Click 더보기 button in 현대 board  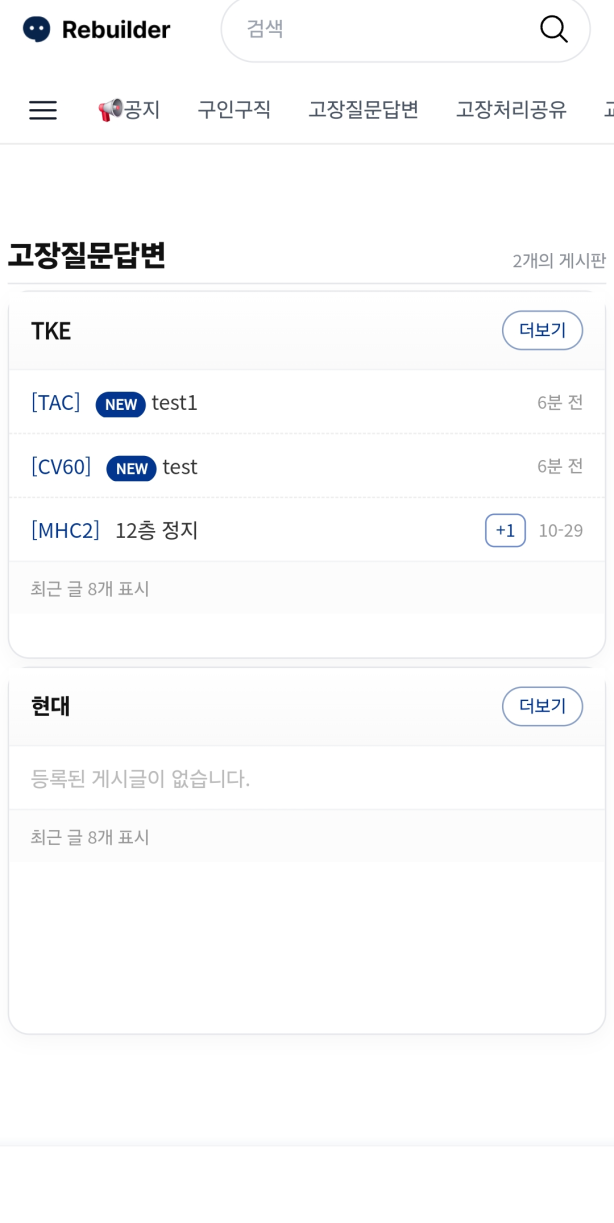click(542, 706)
